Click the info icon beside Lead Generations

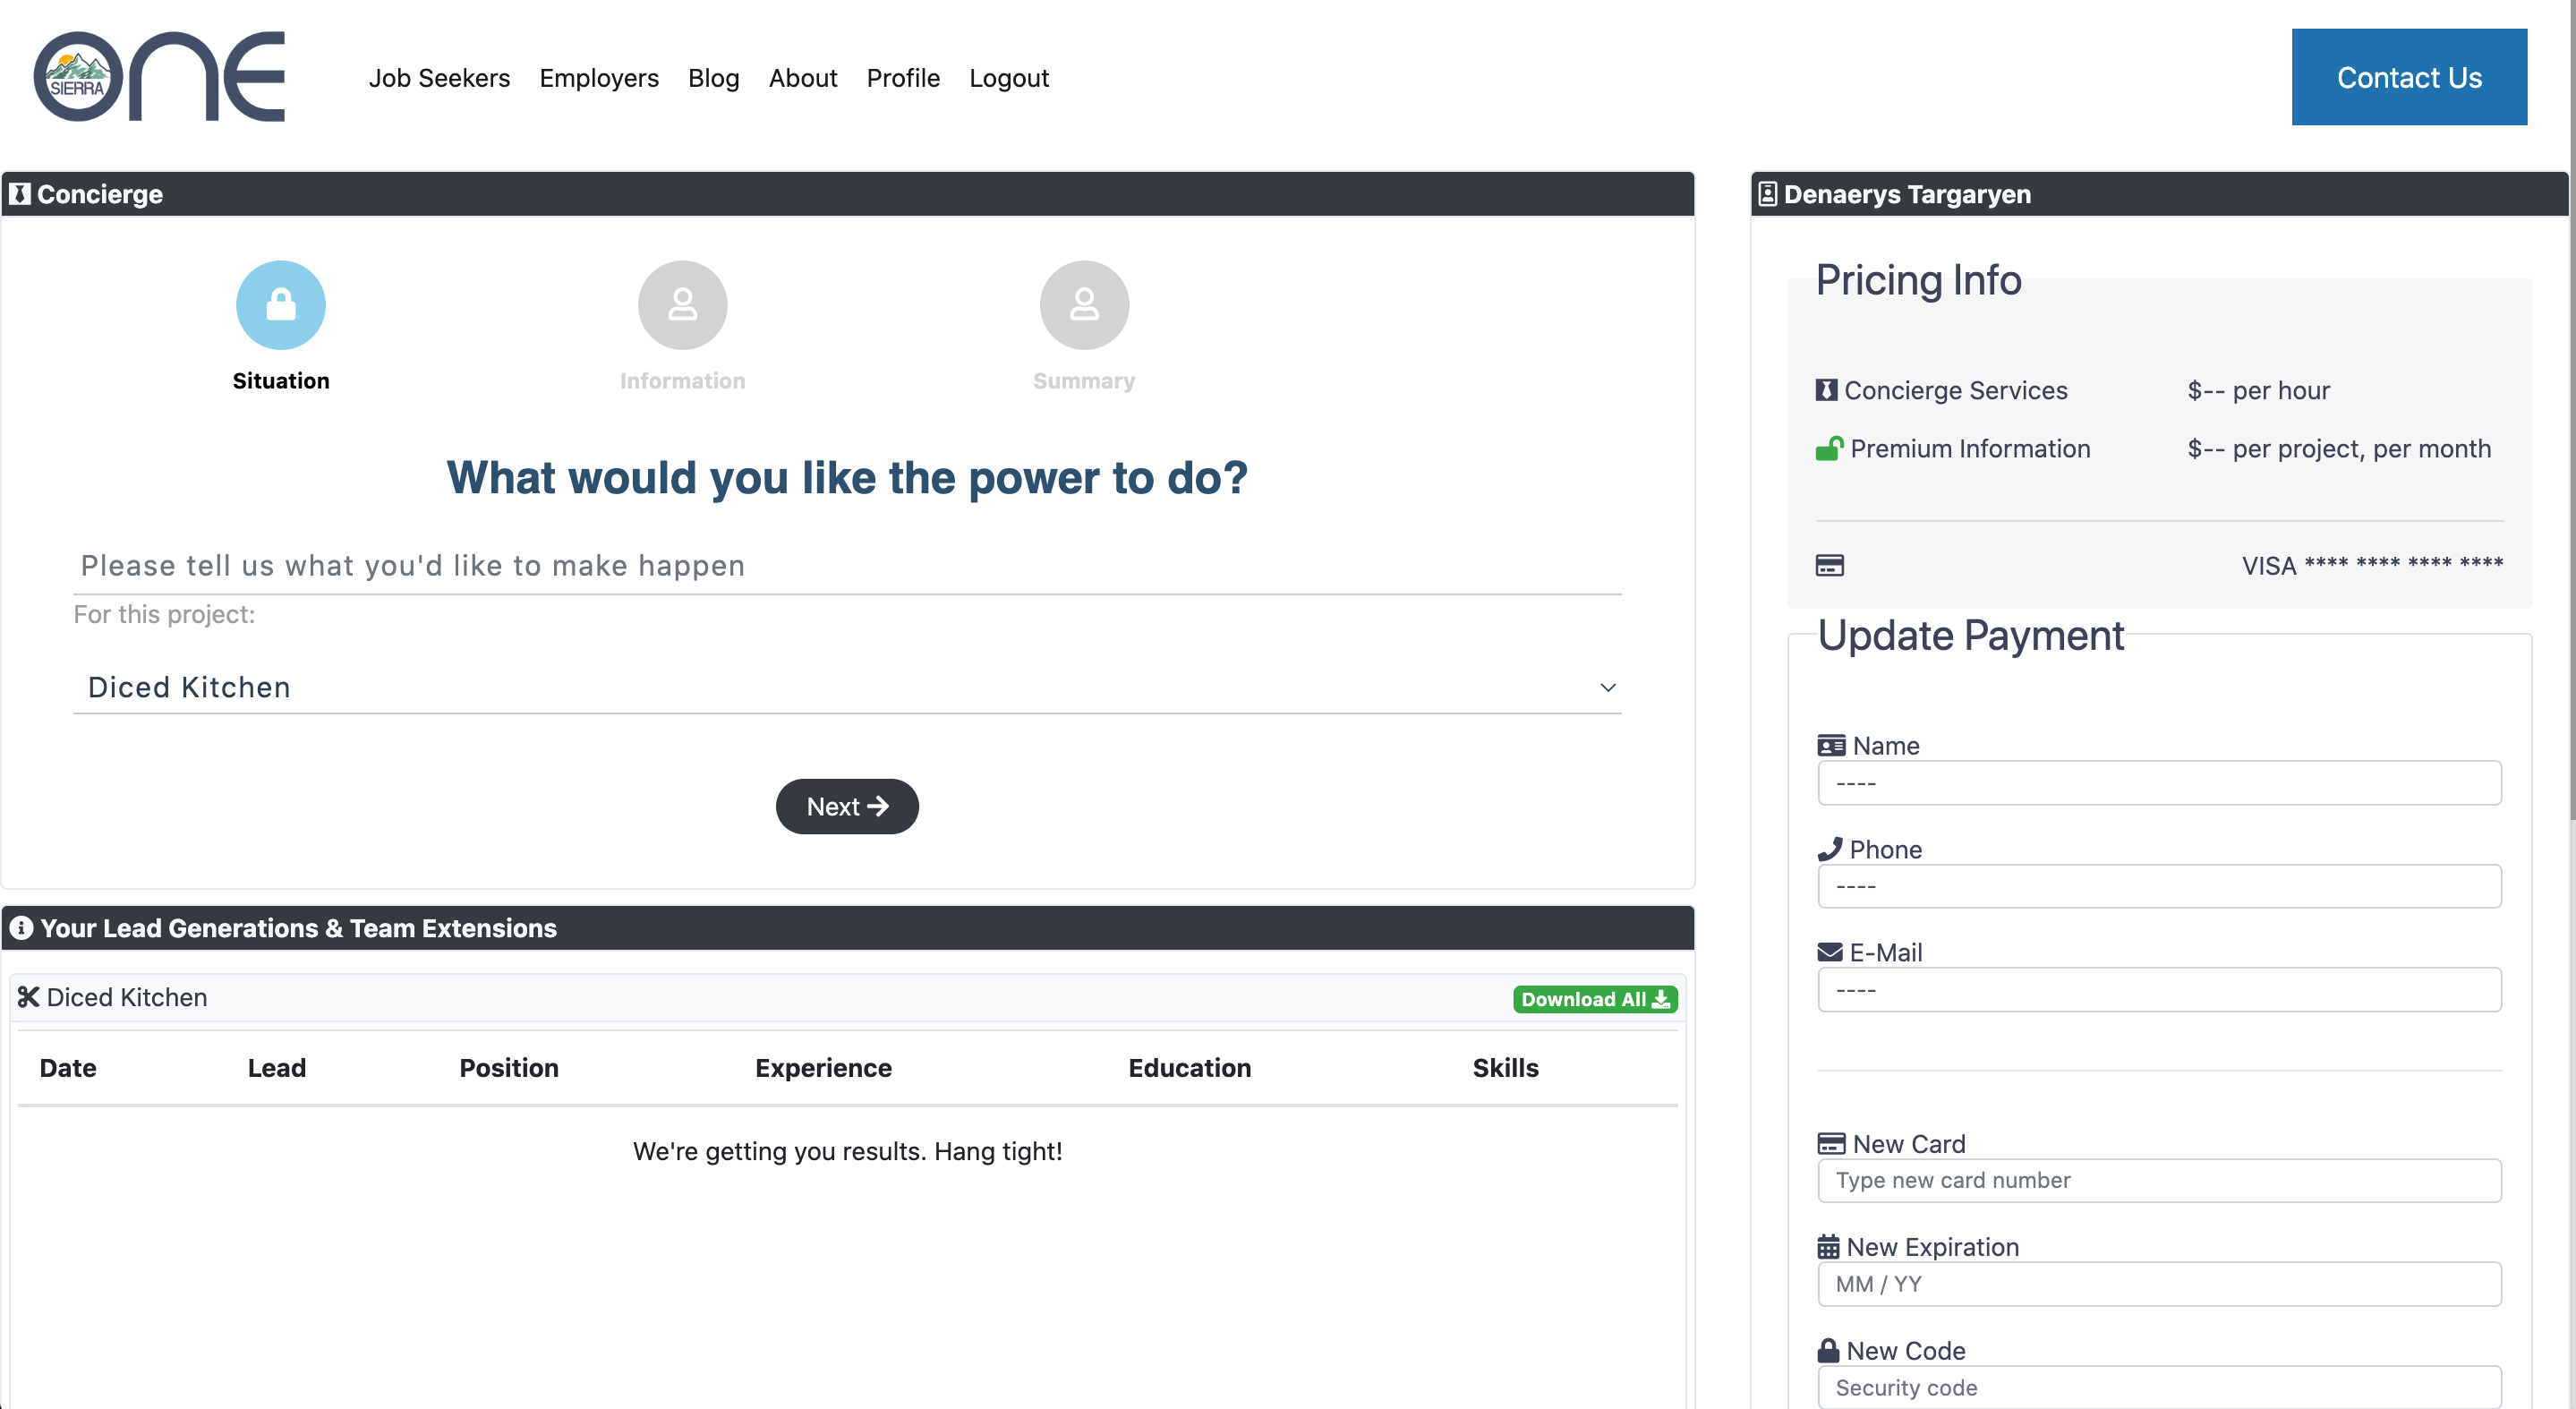21,928
